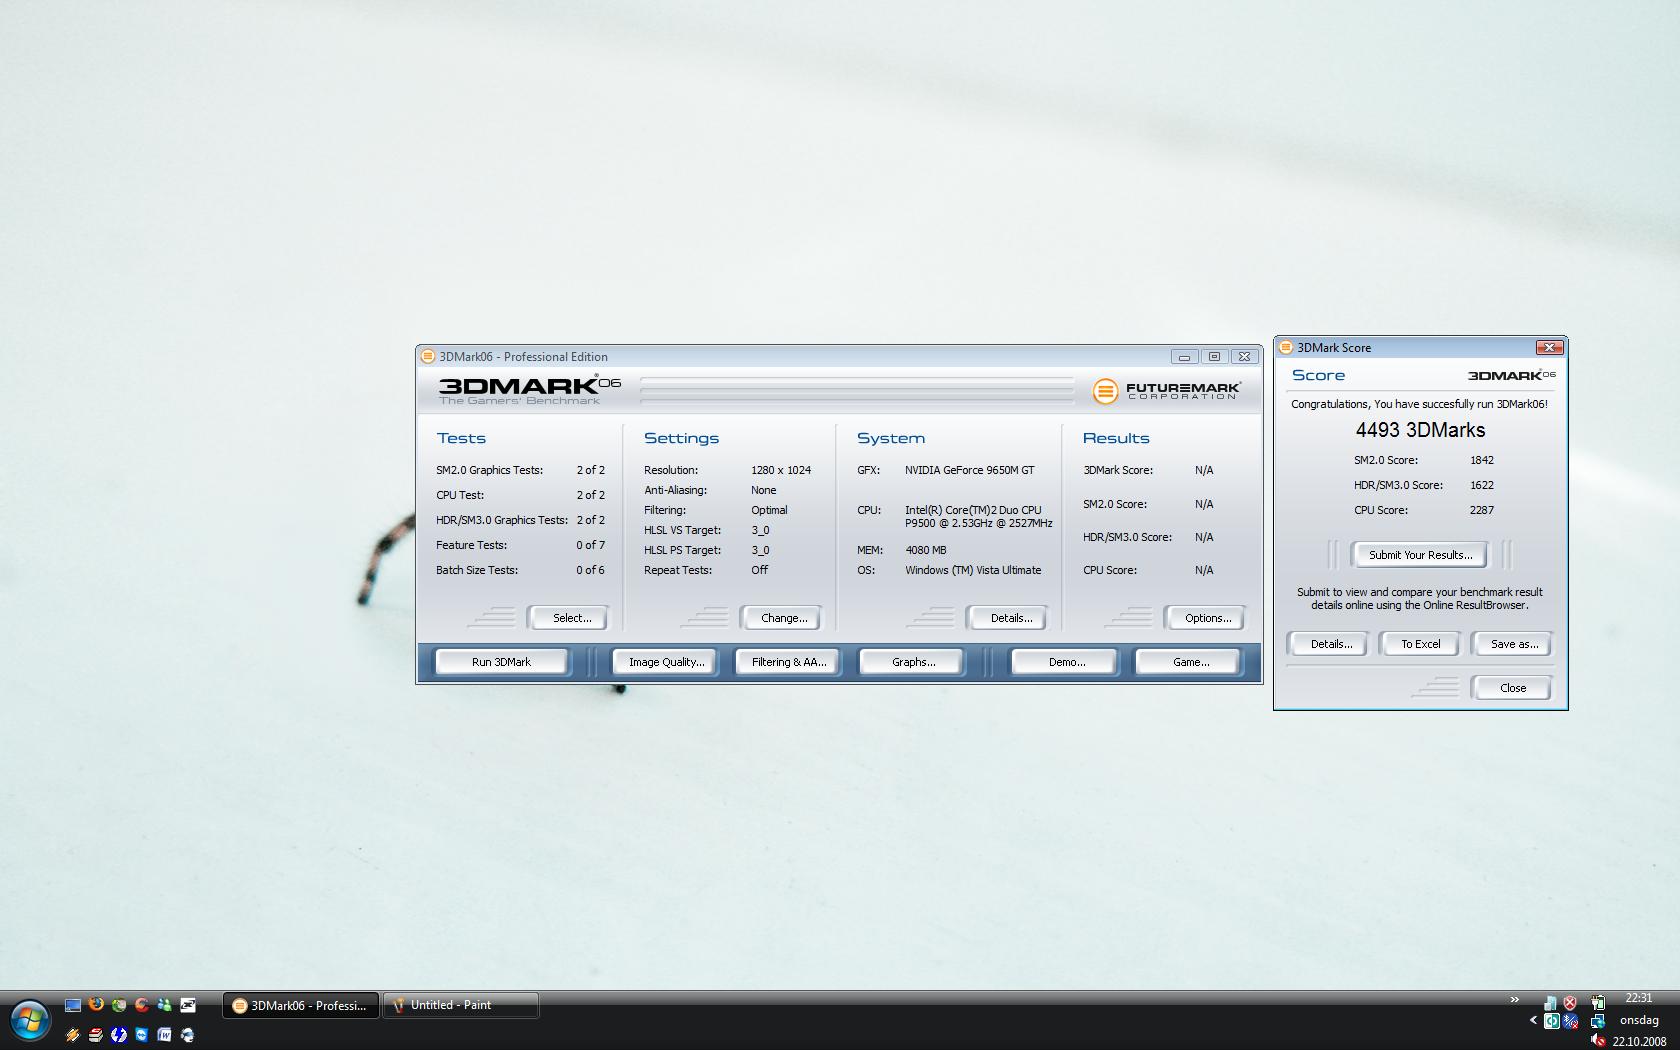Click the sidebar gadget tray icon

point(1551,1003)
